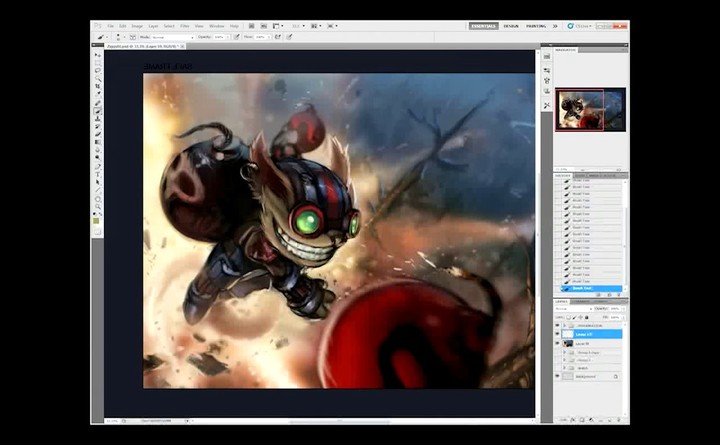Select the Blur tool
Viewport: 720px width, 445px height.
pos(97,150)
